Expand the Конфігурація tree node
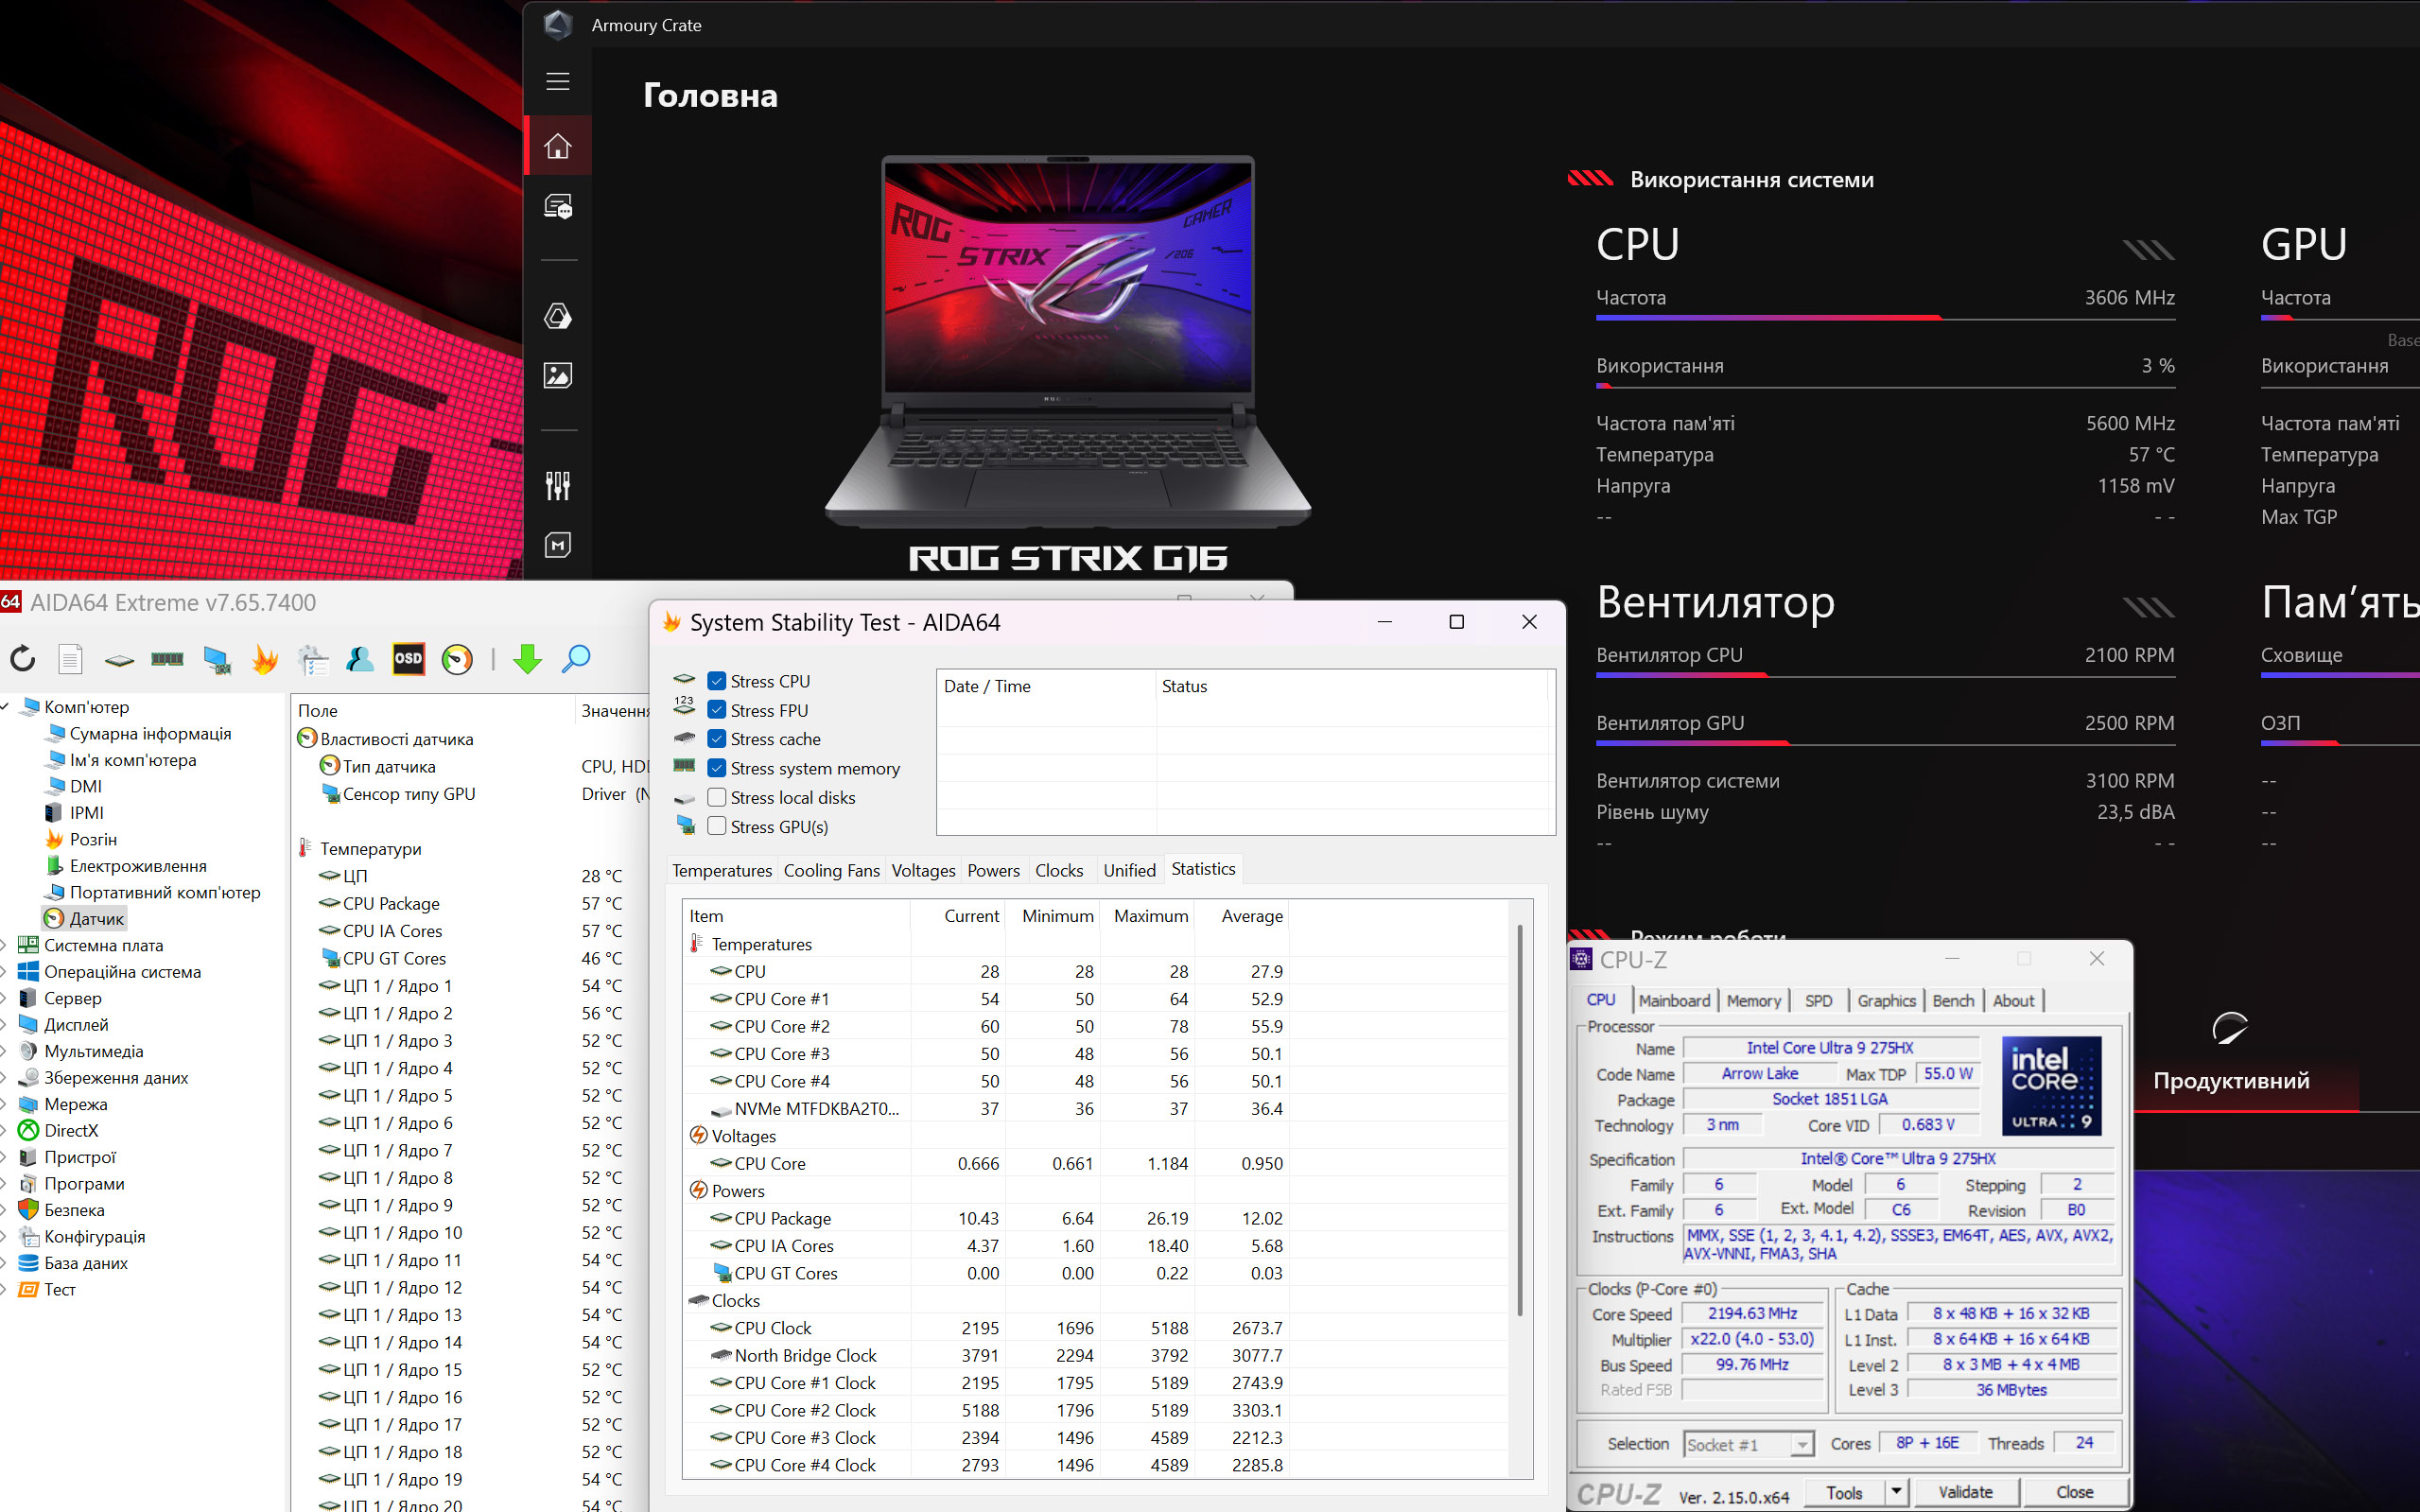This screenshot has height=1512, width=2420. tap(5, 1236)
